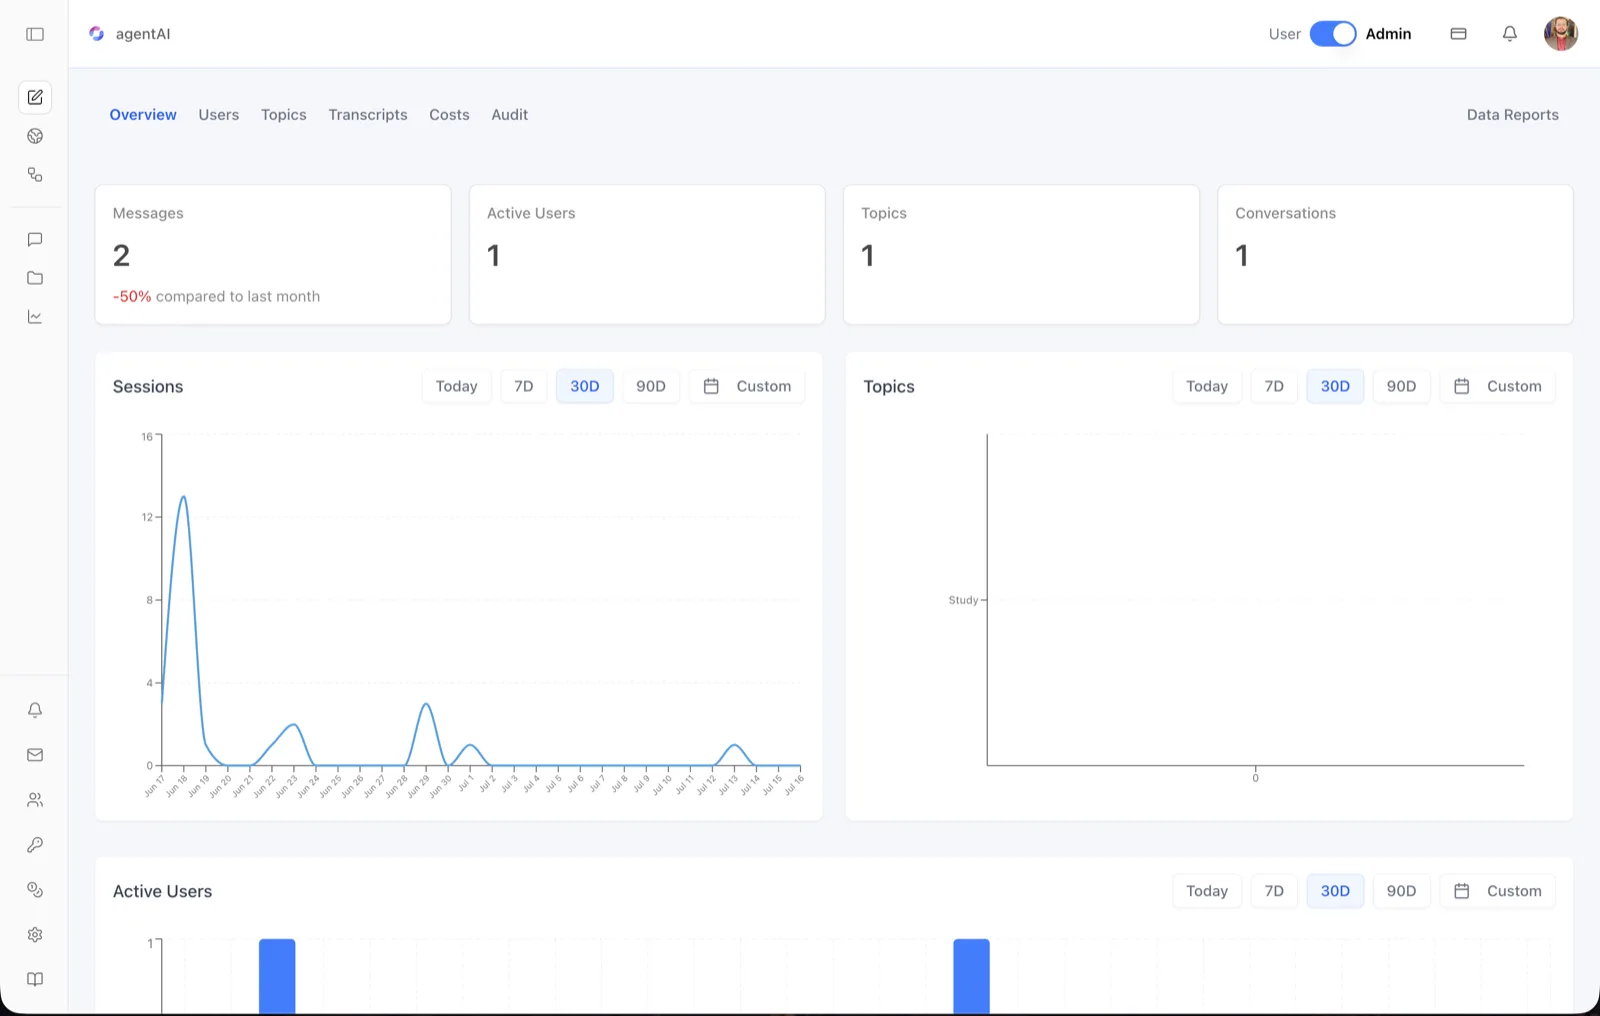Select Today range in Topics chart
Image resolution: width=1600 pixels, height=1016 pixels.
[x=1207, y=386]
